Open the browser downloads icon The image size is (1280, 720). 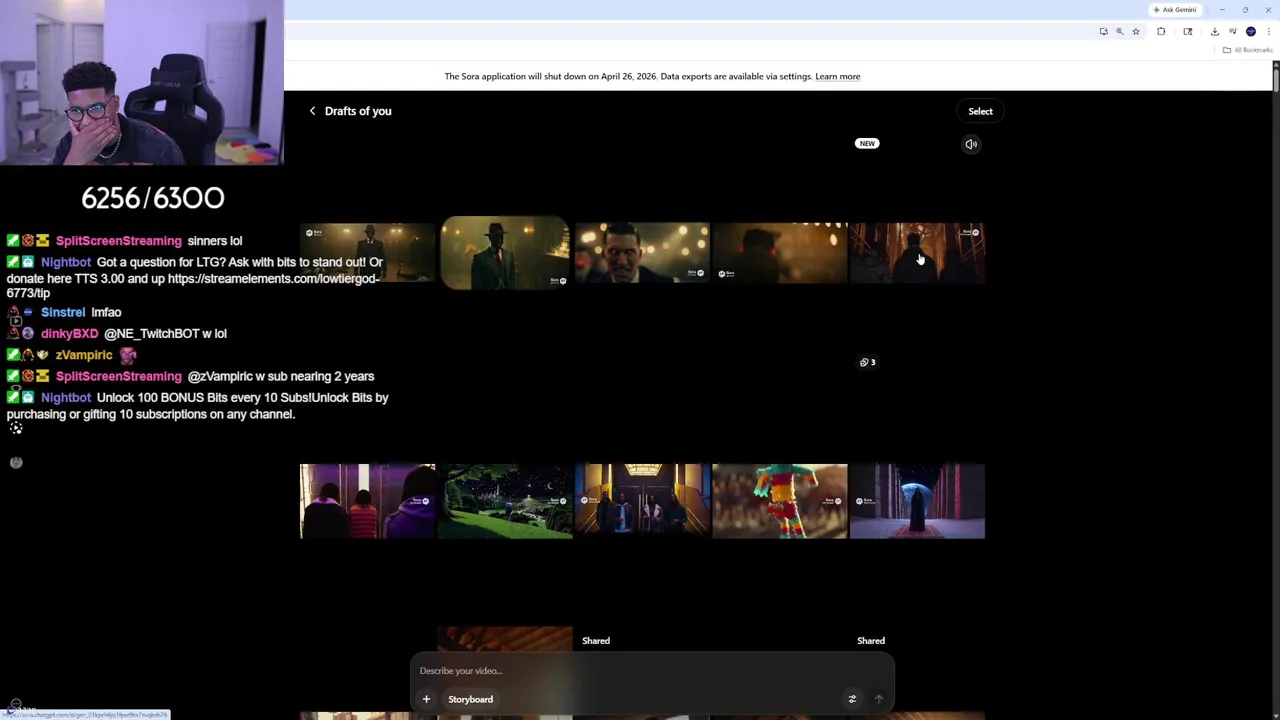(x=1215, y=32)
